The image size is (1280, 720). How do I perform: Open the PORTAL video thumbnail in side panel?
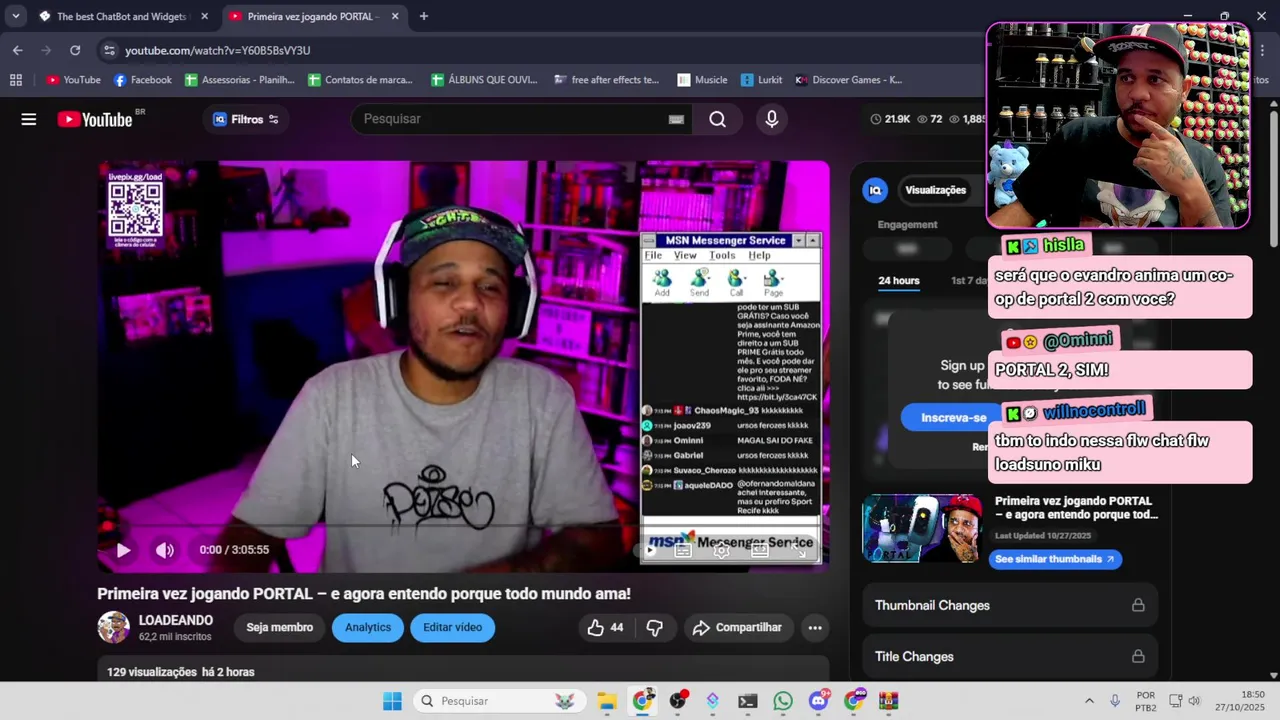coord(922,528)
